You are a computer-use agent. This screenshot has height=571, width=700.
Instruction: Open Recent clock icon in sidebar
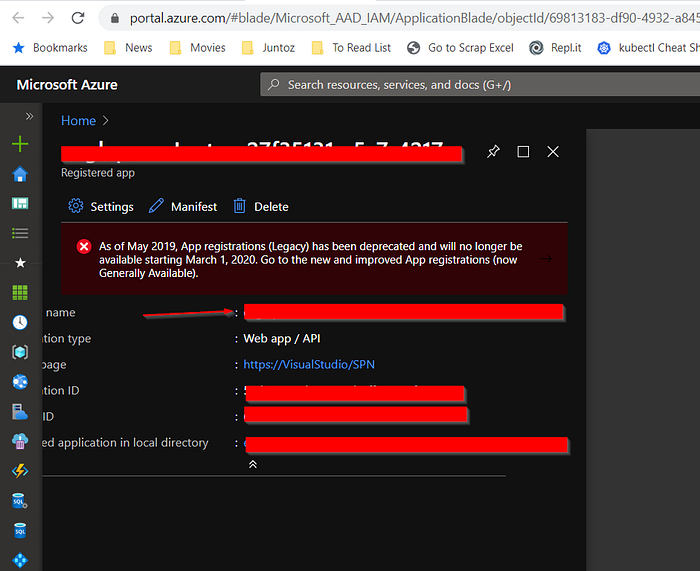coord(20,322)
